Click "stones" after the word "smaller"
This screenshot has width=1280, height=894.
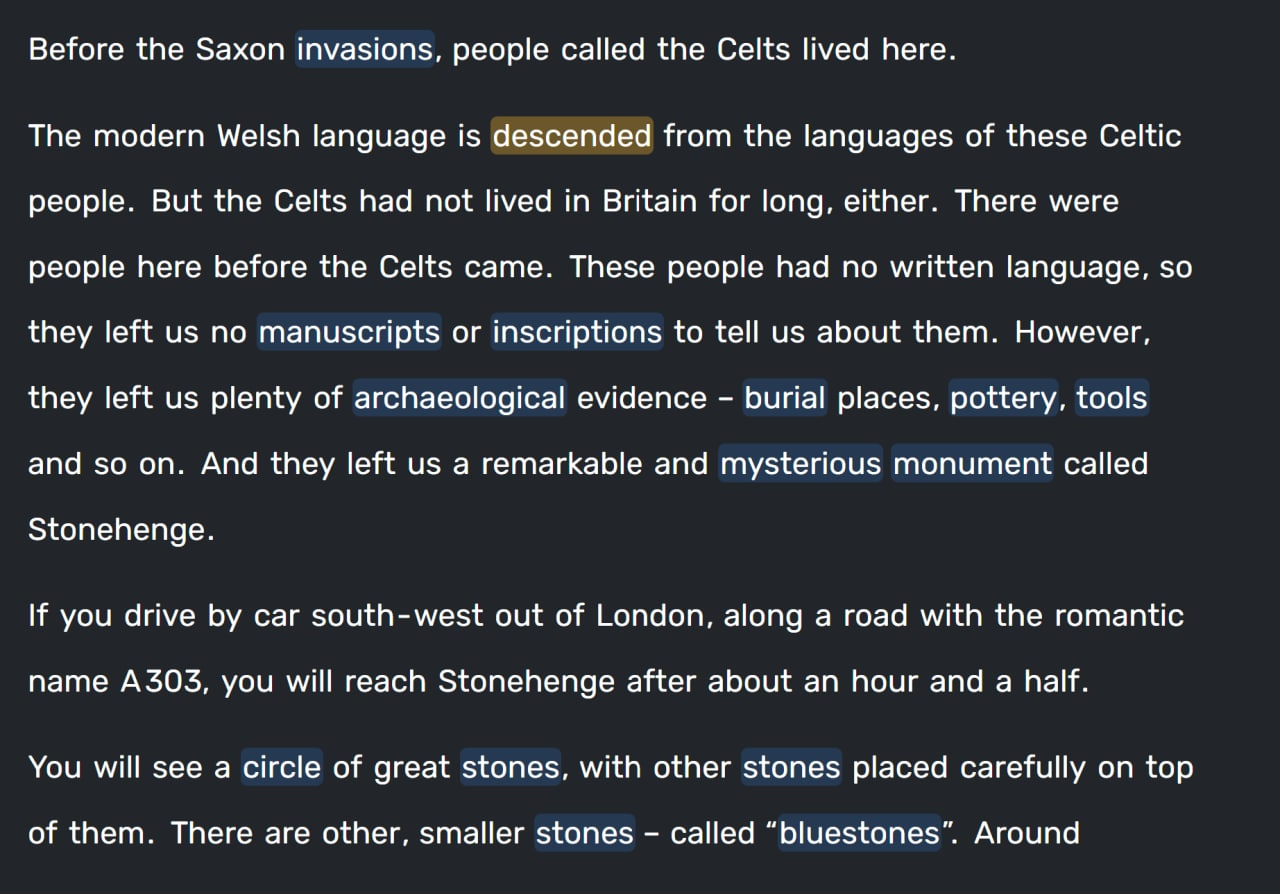pos(585,833)
